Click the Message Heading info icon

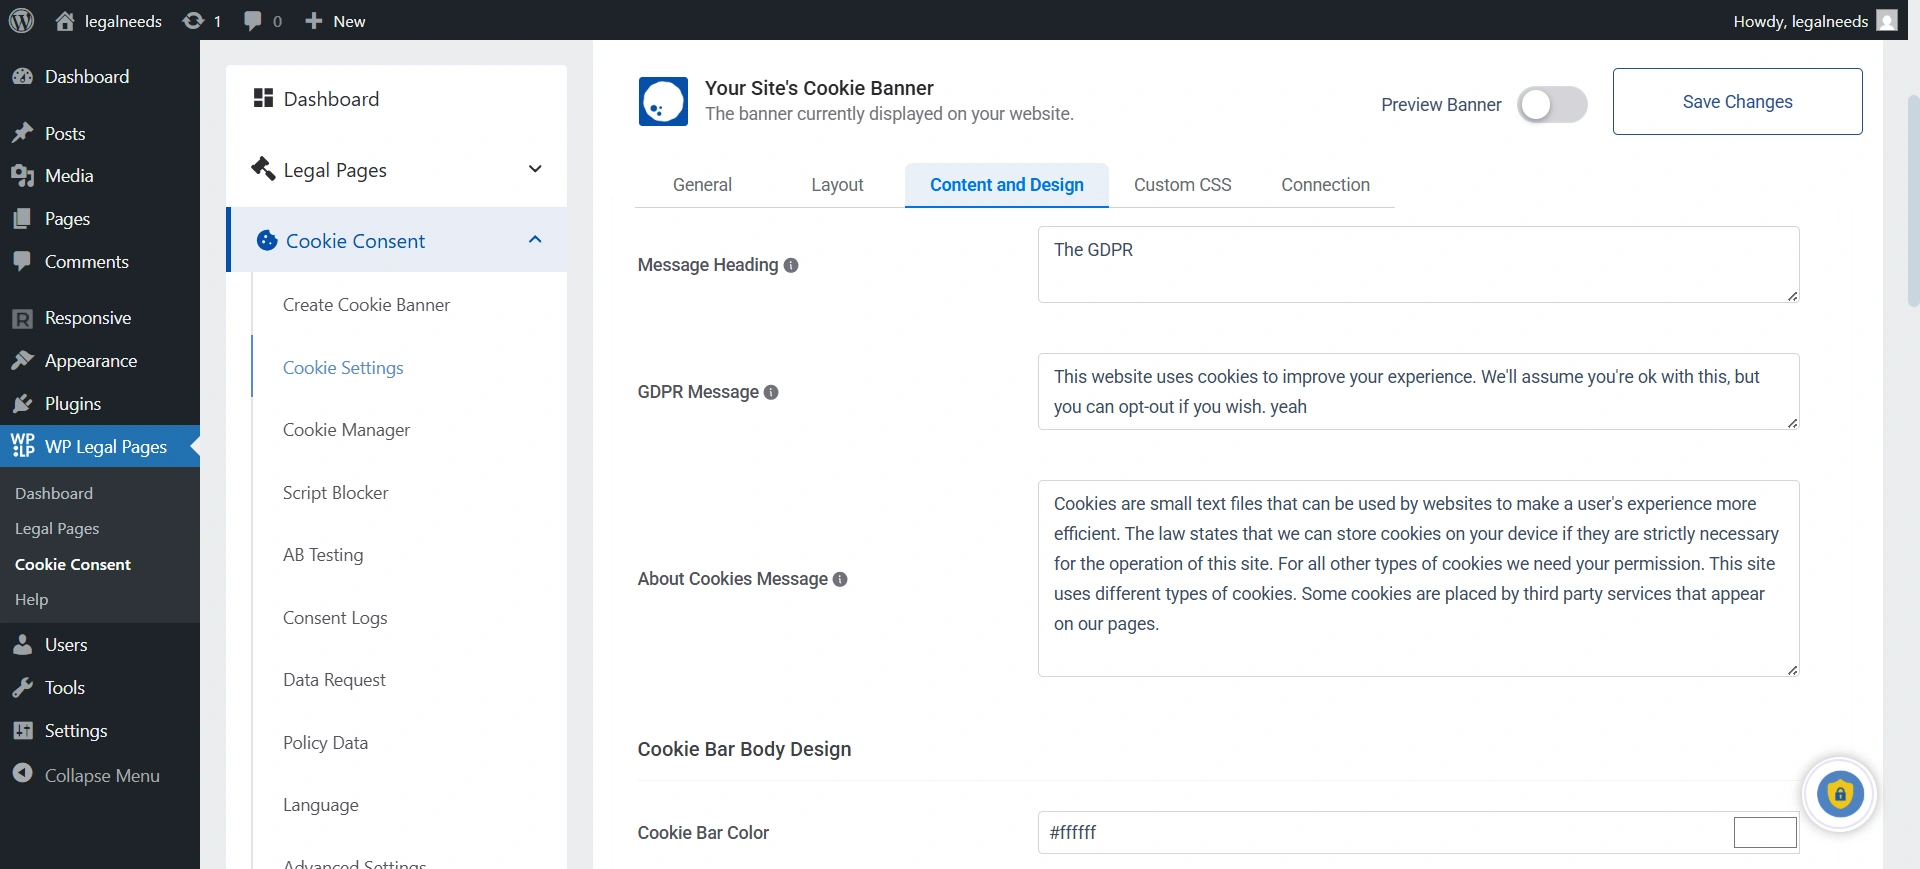coord(791,265)
